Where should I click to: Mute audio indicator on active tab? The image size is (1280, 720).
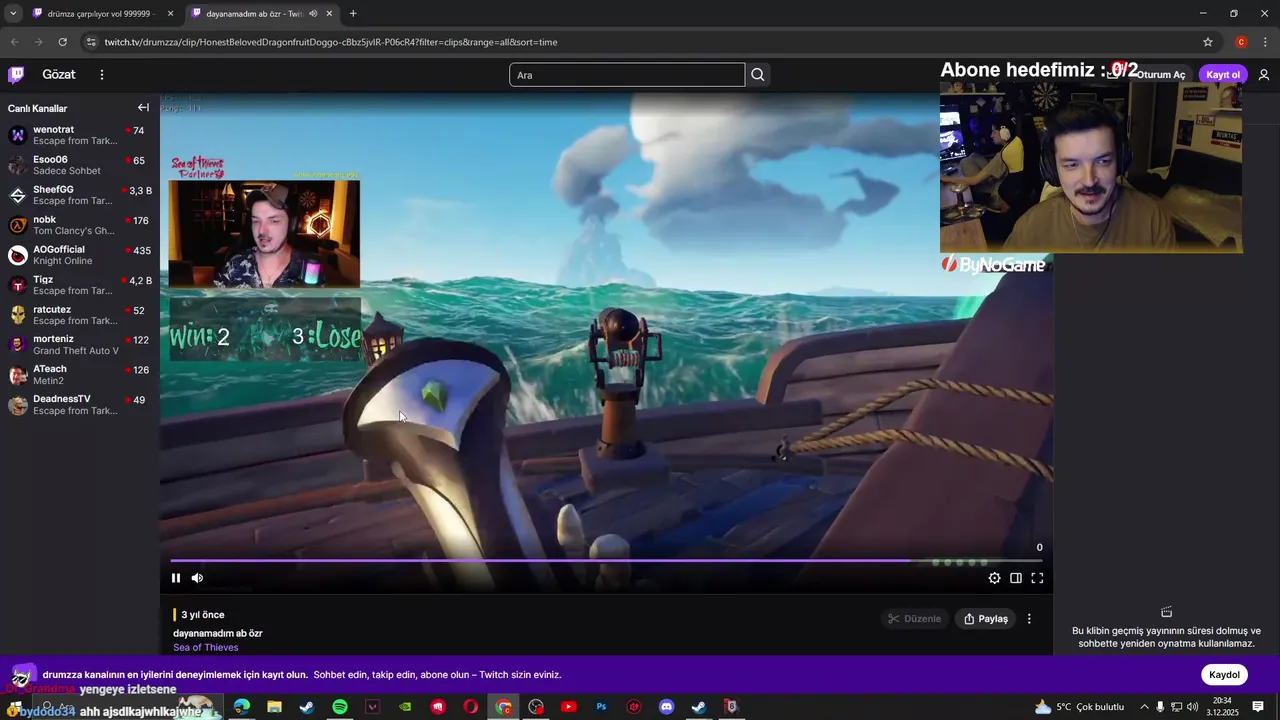coord(313,13)
